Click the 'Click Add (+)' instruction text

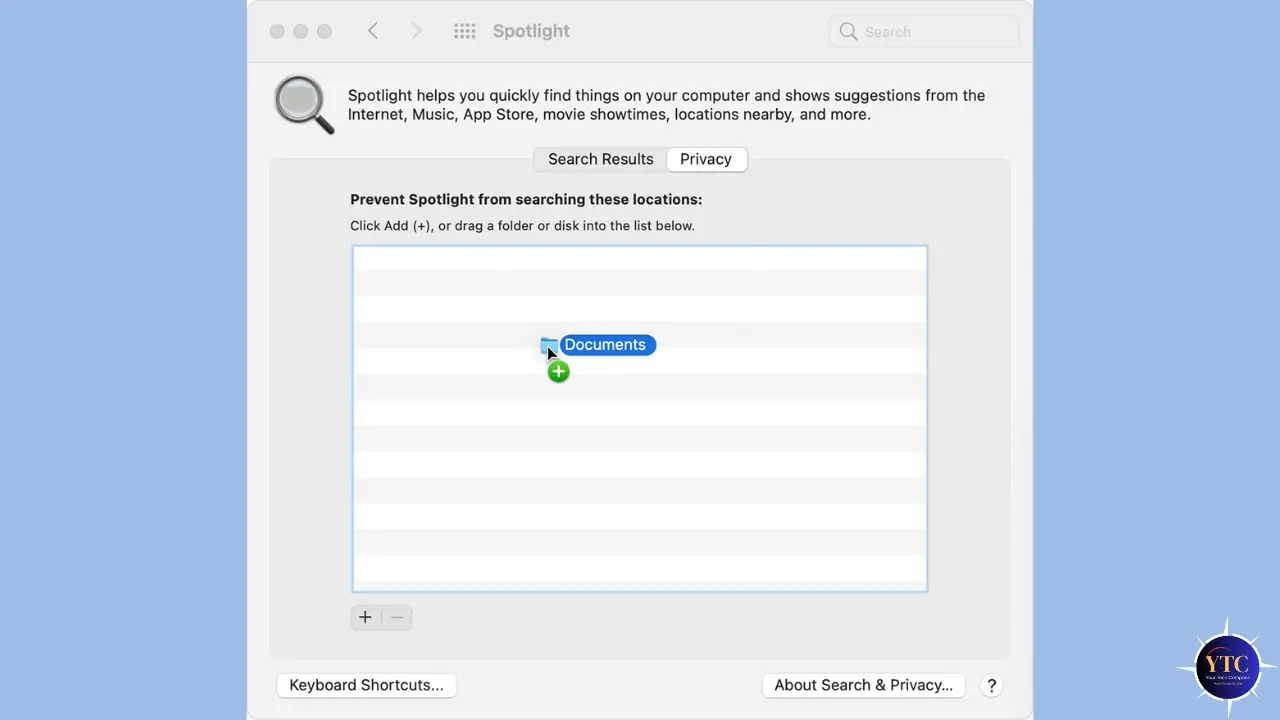tap(522, 226)
